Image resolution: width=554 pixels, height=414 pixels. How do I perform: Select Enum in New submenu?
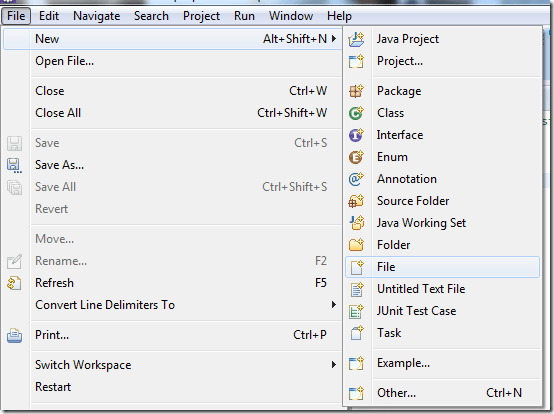(442, 157)
